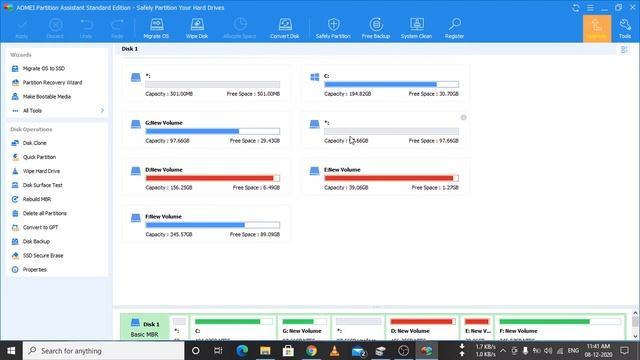Click the Search for anything box
This screenshot has height=360, width=640.
click(x=103, y=351)
